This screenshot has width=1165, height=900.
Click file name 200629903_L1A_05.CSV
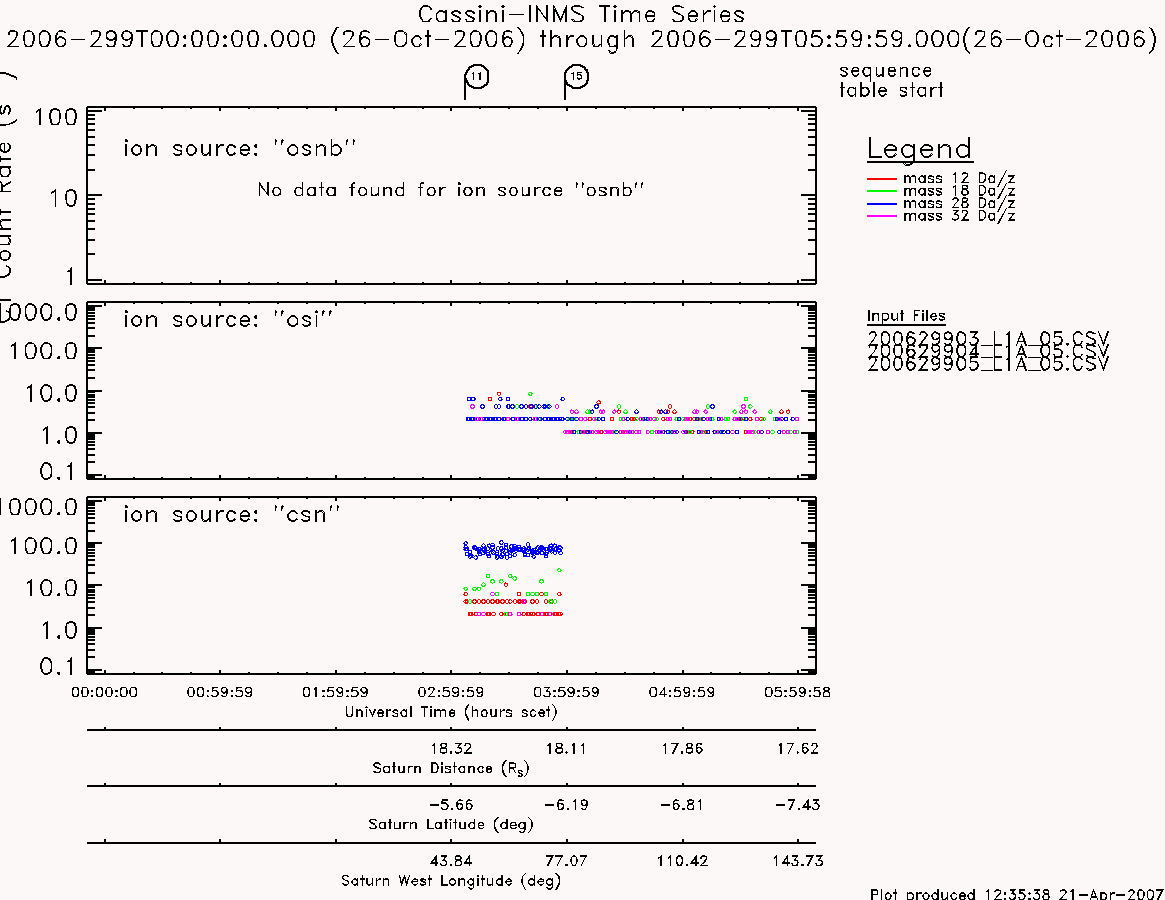(x=987, y=339)
